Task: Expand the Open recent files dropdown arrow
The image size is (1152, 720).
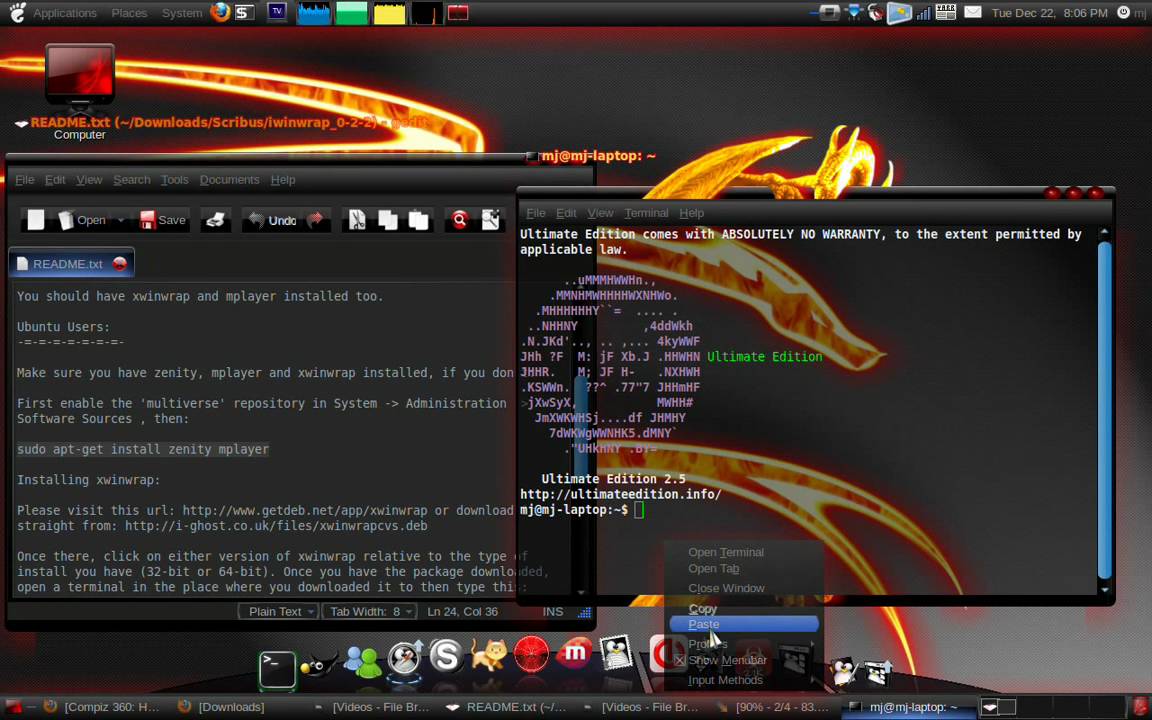Action: point(121,220)
